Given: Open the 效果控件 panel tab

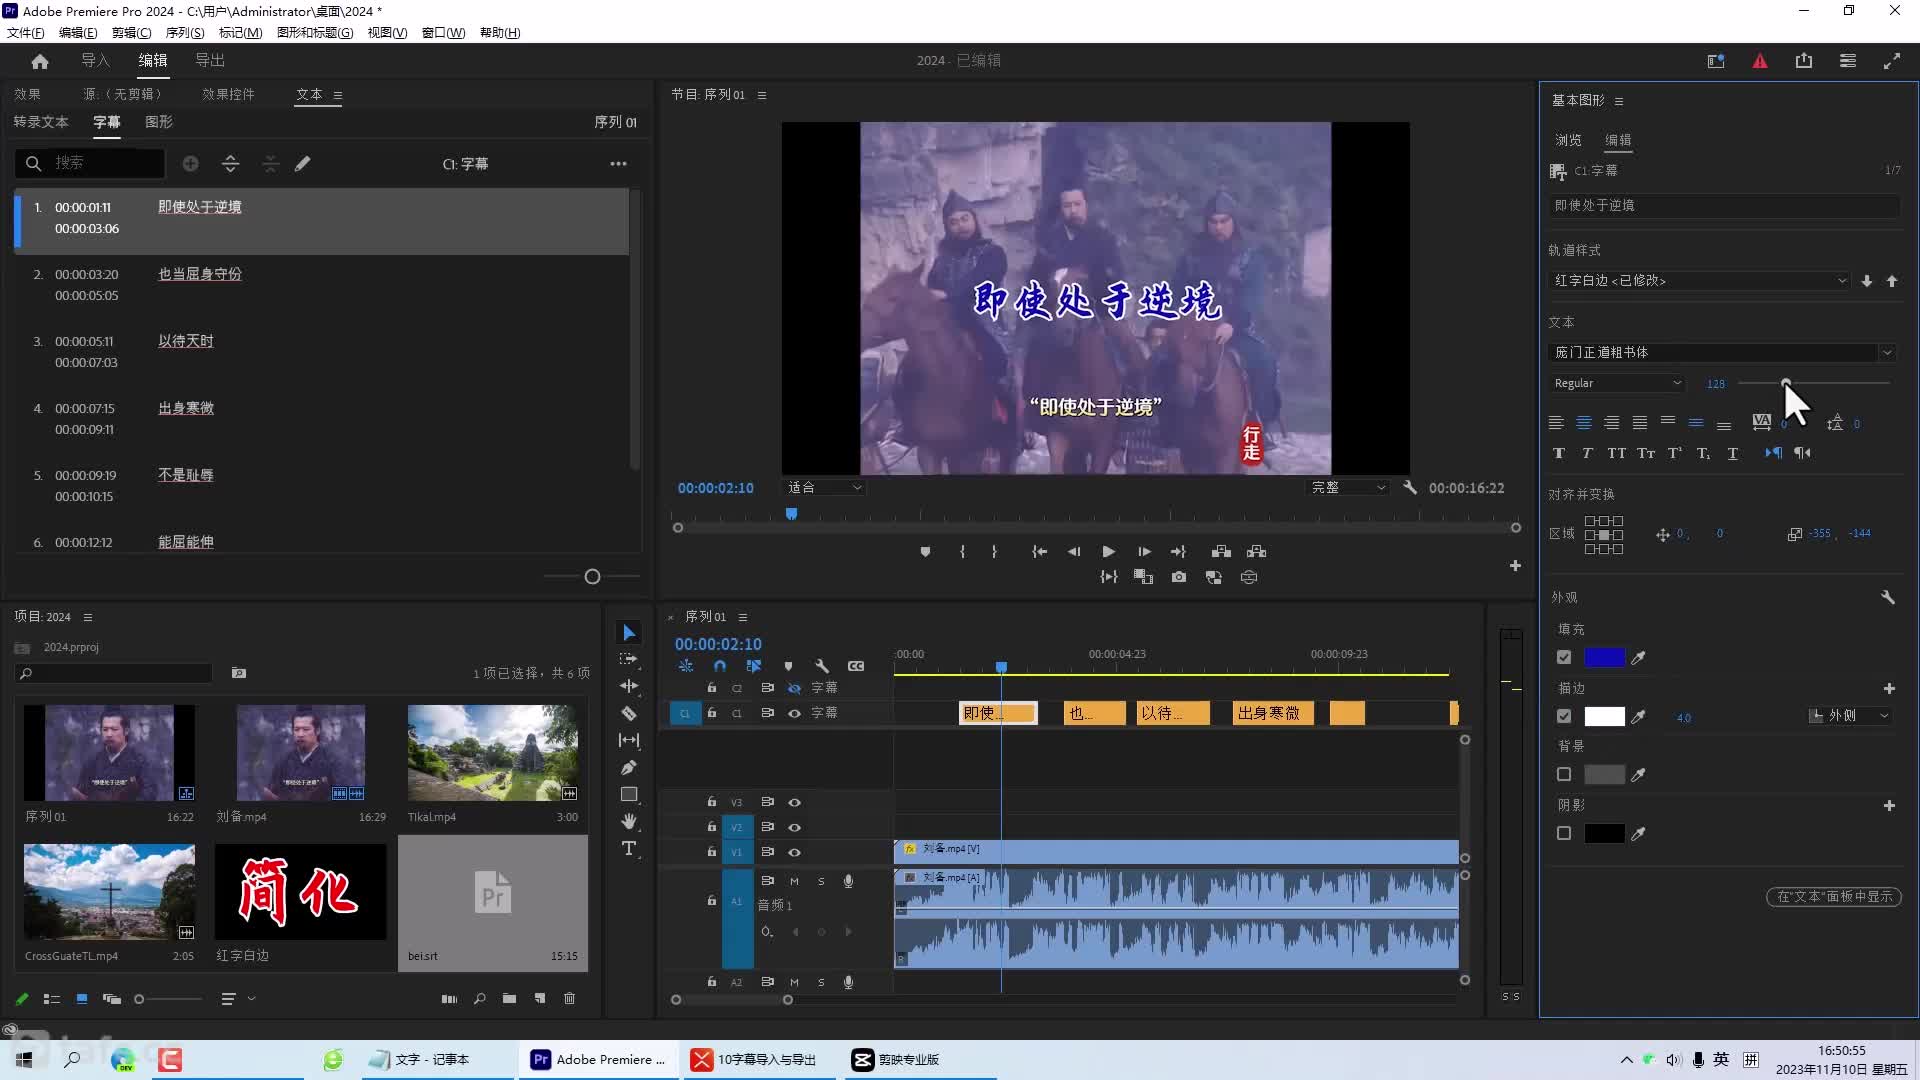Looking at the screenshot, I should pyautogui.click(x=228, y=94).
